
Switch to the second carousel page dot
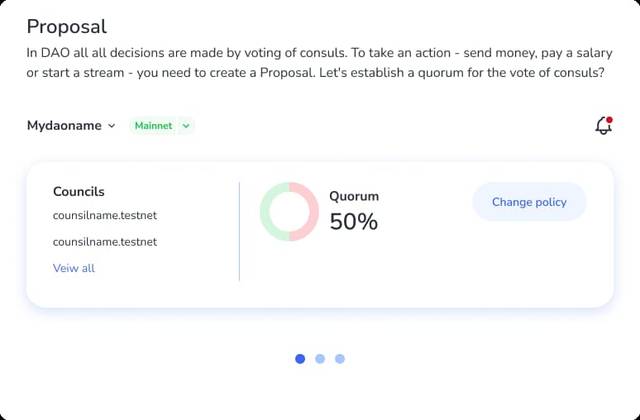click(x=320, y=359)
